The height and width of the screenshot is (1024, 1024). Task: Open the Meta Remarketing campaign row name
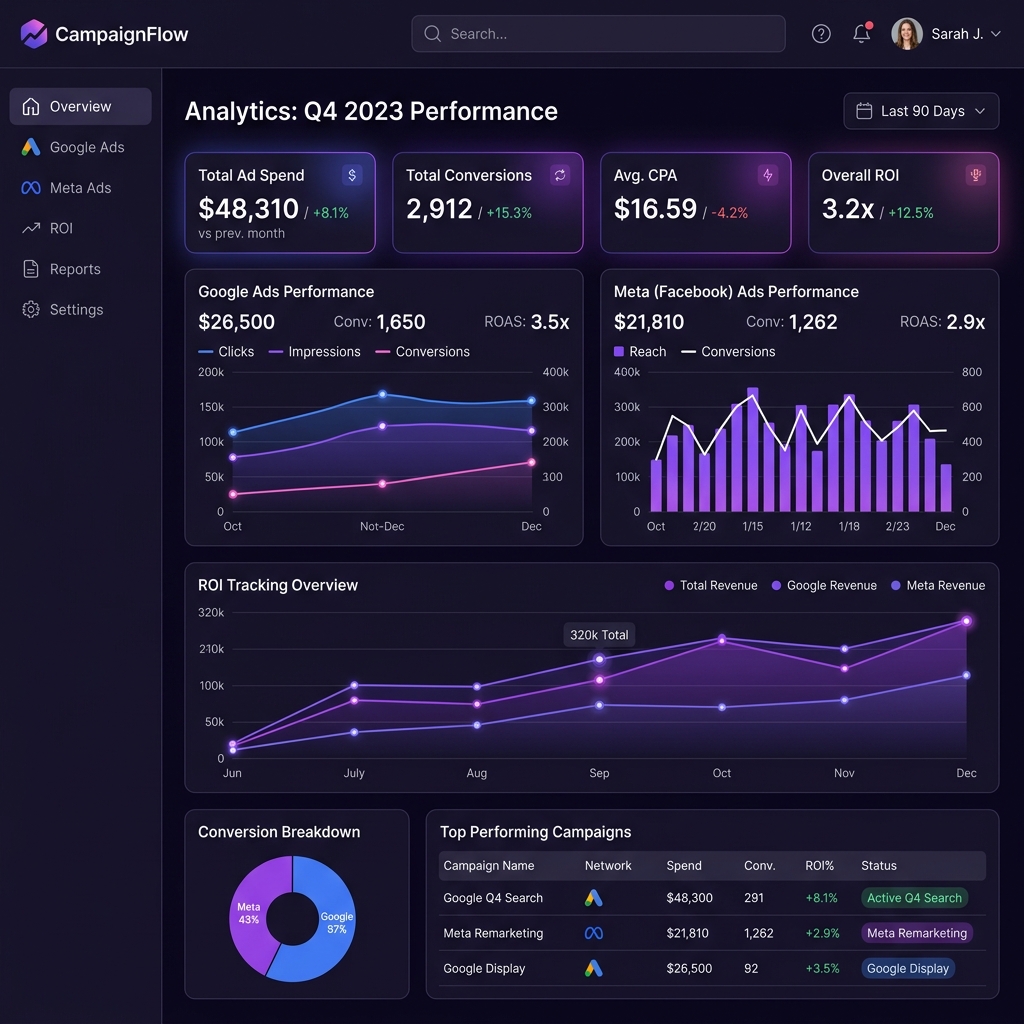[493, 933]
